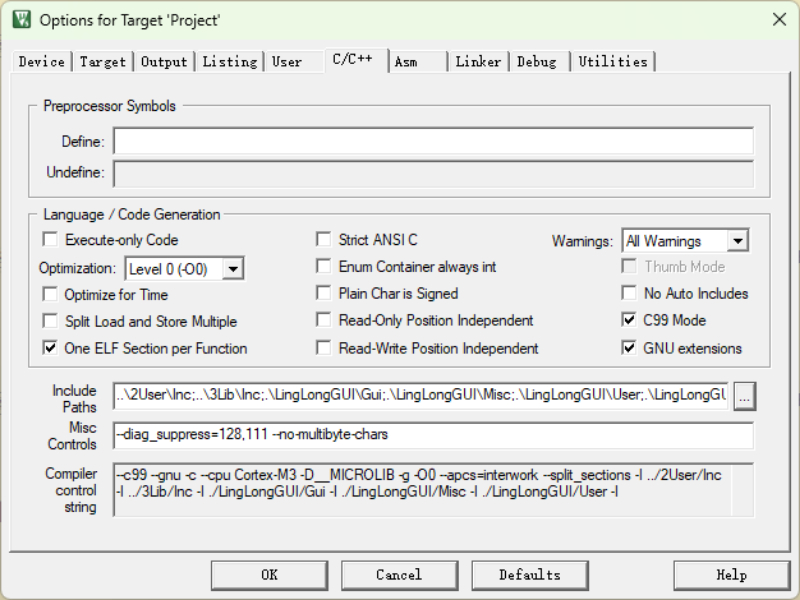Image resolution: width=800 pixels, height=600 pixels.
Task: Toggle the C99 Mode checkbox
Action: pyautogui.click(x=629, y=320)
